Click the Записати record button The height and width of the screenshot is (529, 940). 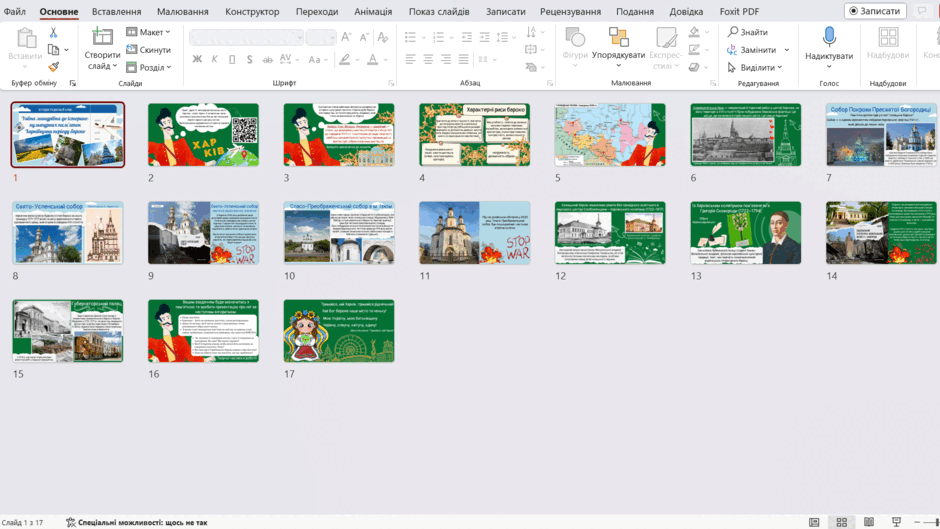point(875,11)
